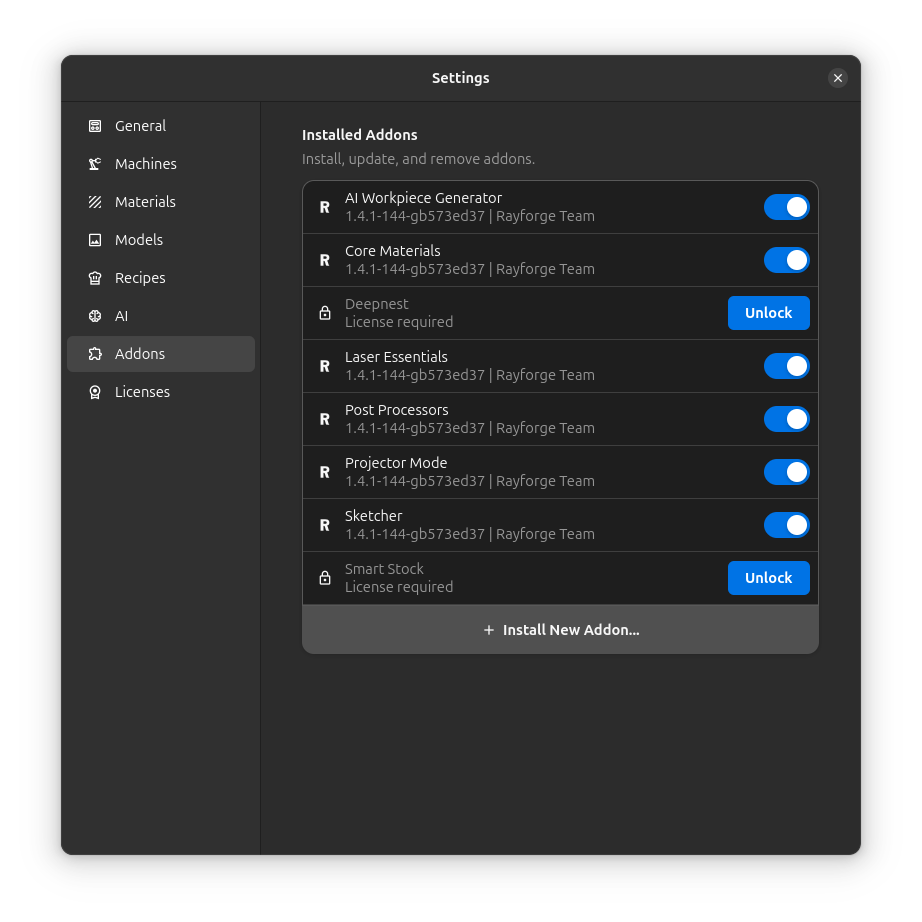Select the Machines icon in the sidebar

pos(95,164)
